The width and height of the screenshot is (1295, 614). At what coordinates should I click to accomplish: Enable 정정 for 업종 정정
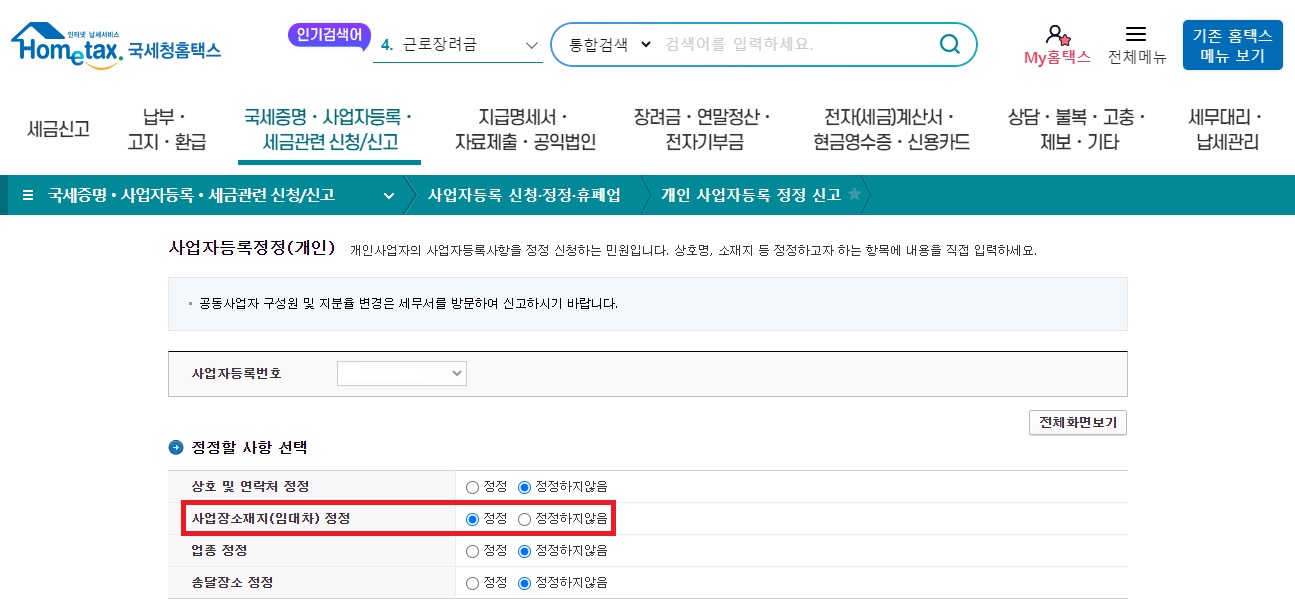coord(471,550)
